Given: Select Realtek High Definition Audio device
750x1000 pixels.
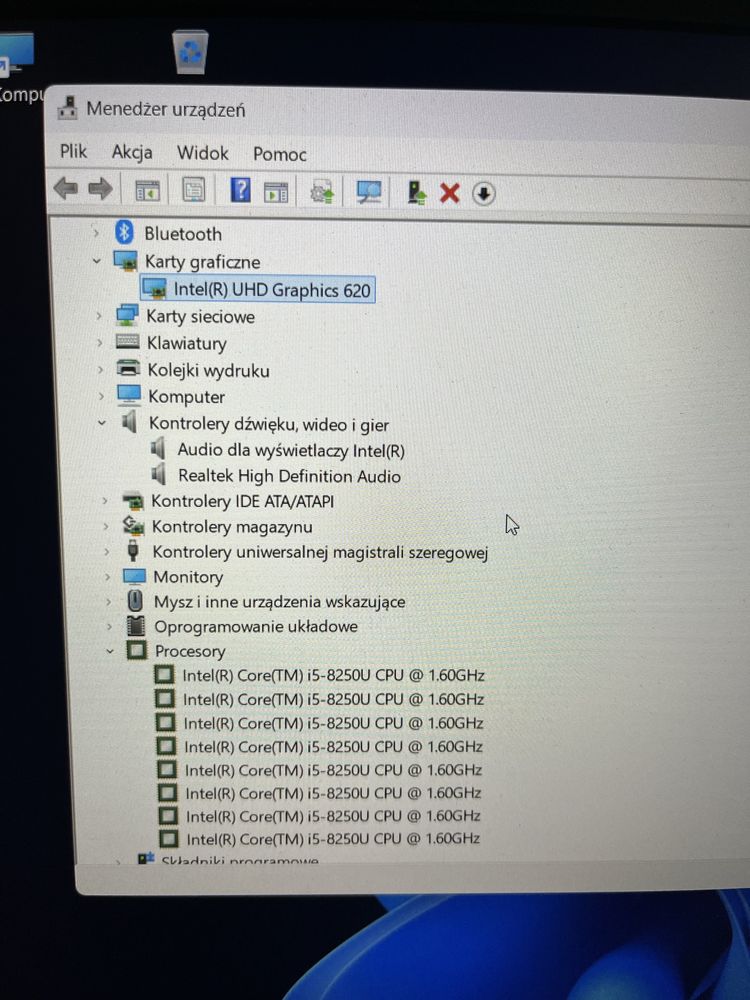Looking at the screenshot, I should click(290, 476).
